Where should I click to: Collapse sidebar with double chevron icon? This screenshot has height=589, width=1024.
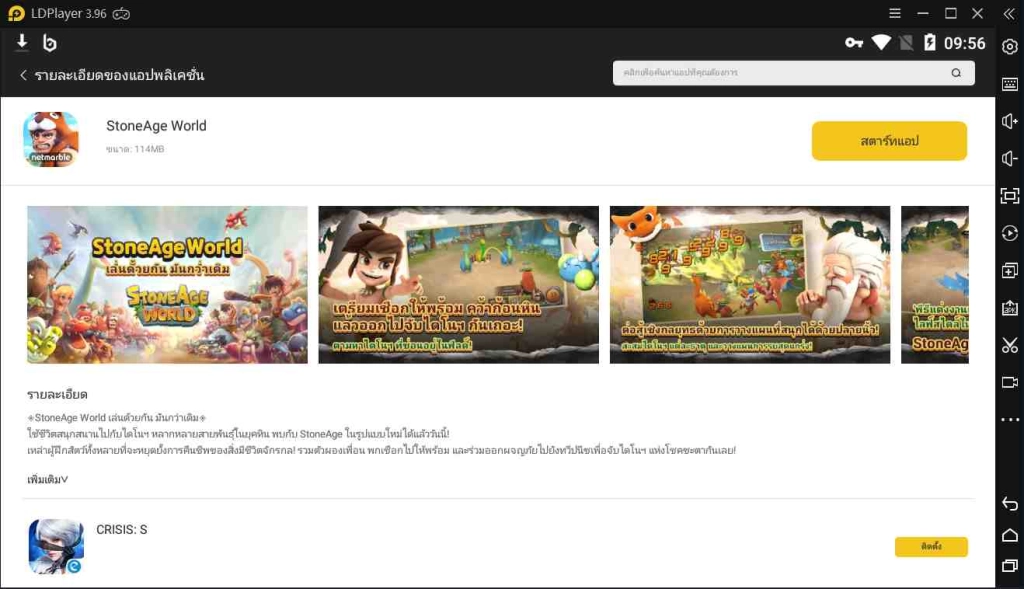coord(1009,14)
